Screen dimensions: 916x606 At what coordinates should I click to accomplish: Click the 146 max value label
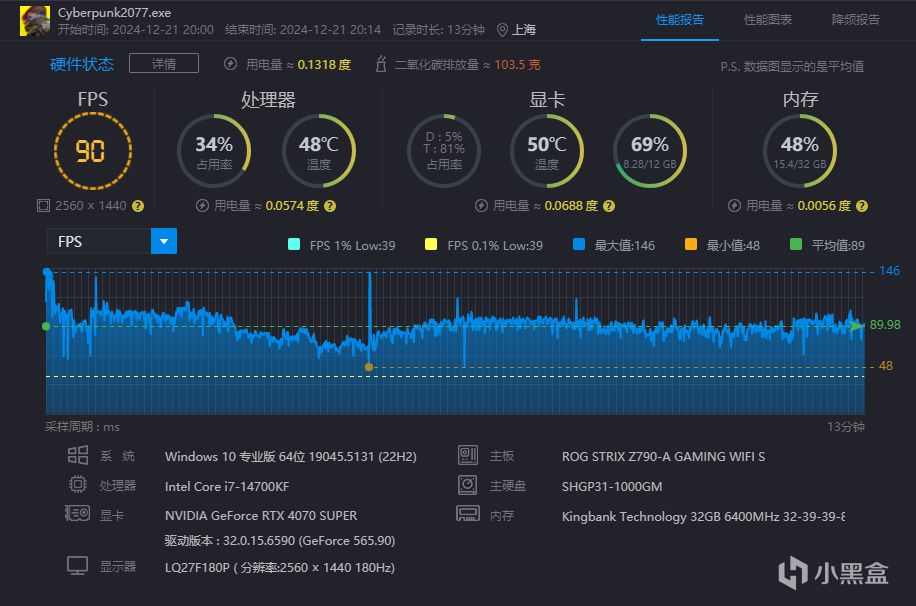click(x=889, y=271)
